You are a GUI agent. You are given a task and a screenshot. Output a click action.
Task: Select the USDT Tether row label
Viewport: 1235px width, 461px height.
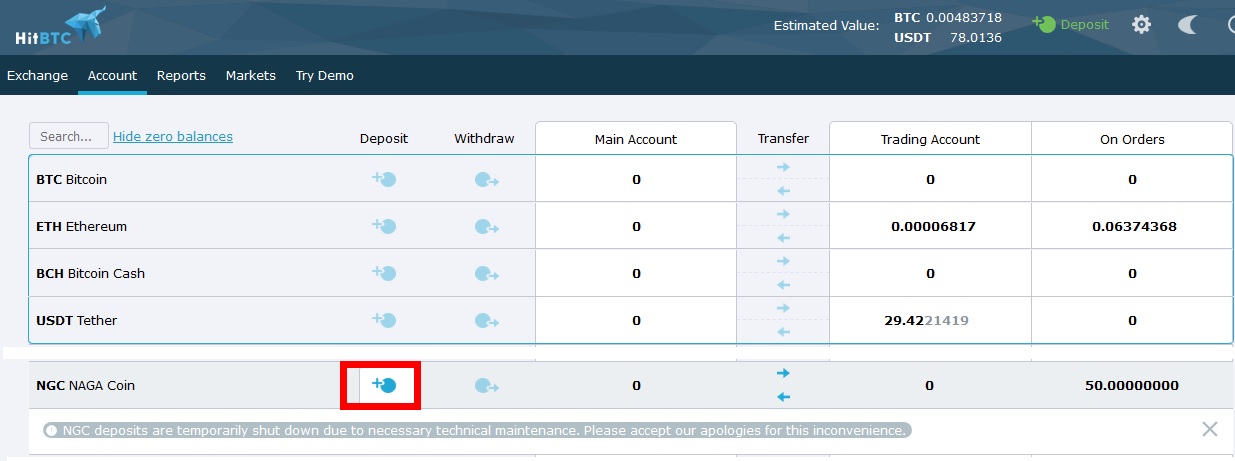(76, 321)
